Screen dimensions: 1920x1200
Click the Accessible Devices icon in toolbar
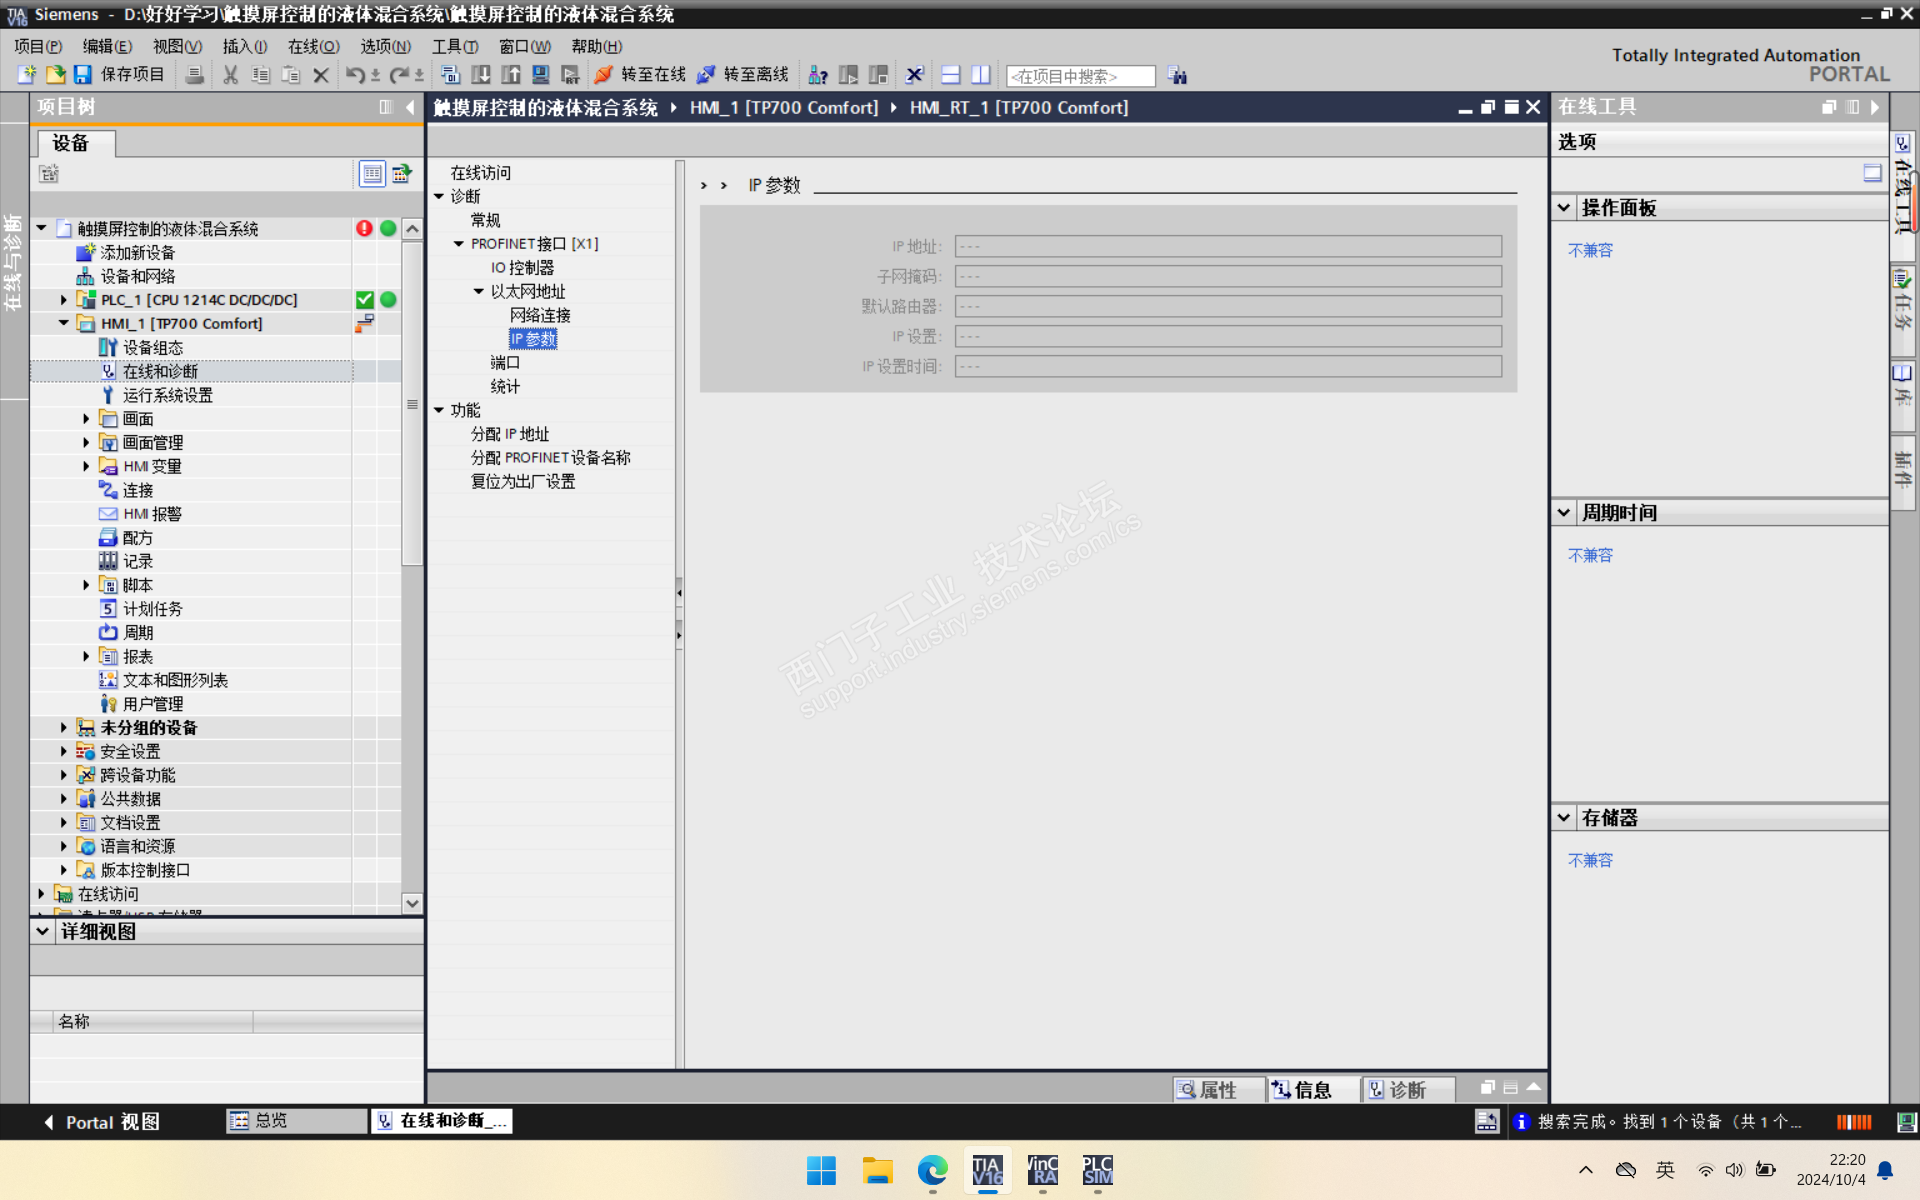[x=817, y=75]
